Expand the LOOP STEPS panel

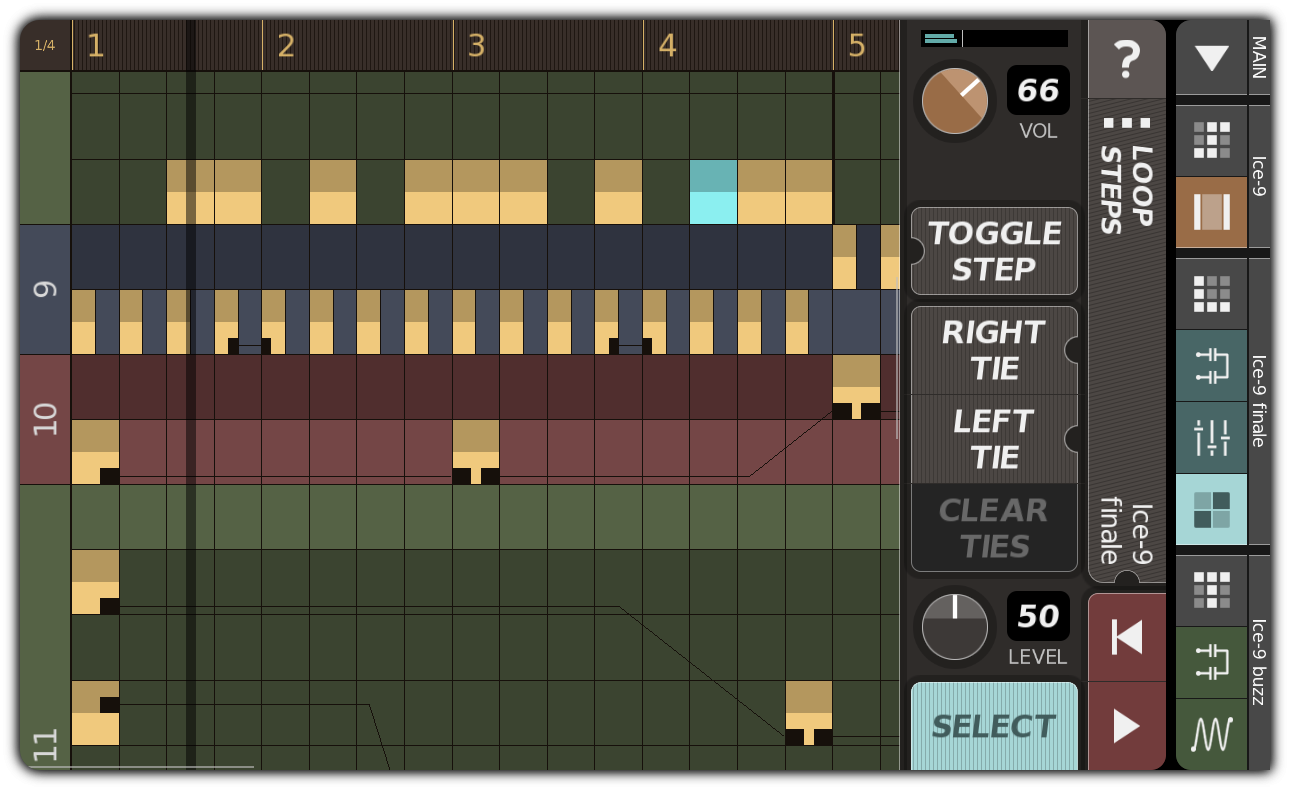[x=1127, y=125]
